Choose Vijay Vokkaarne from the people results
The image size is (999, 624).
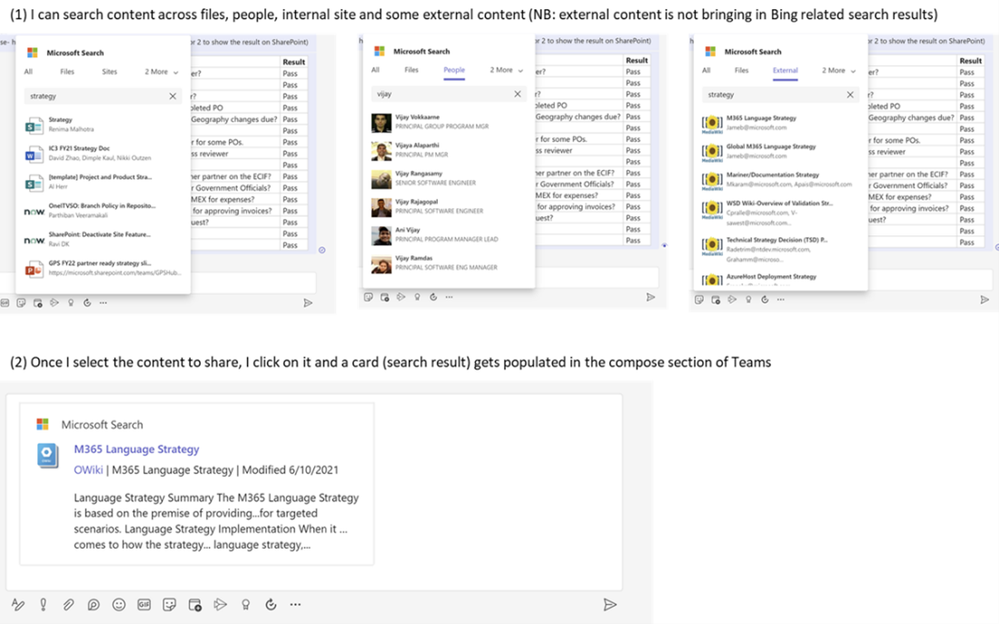click(x=449, y=122)
